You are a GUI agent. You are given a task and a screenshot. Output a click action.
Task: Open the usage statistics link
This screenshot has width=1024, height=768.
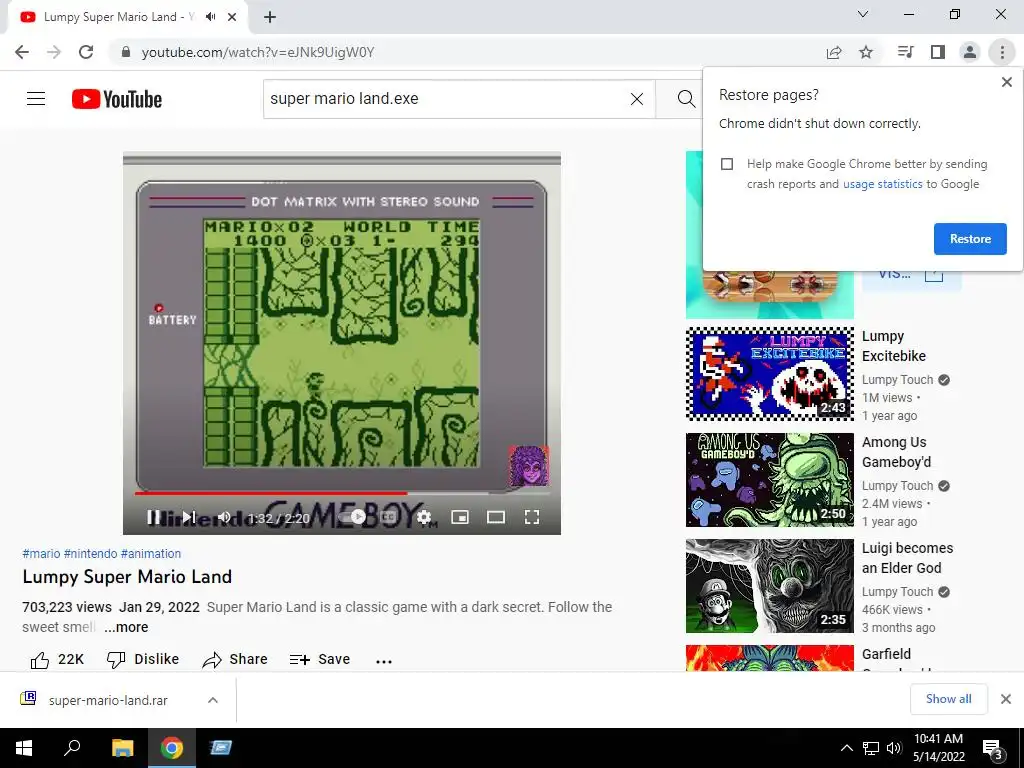tap(882, 184)
